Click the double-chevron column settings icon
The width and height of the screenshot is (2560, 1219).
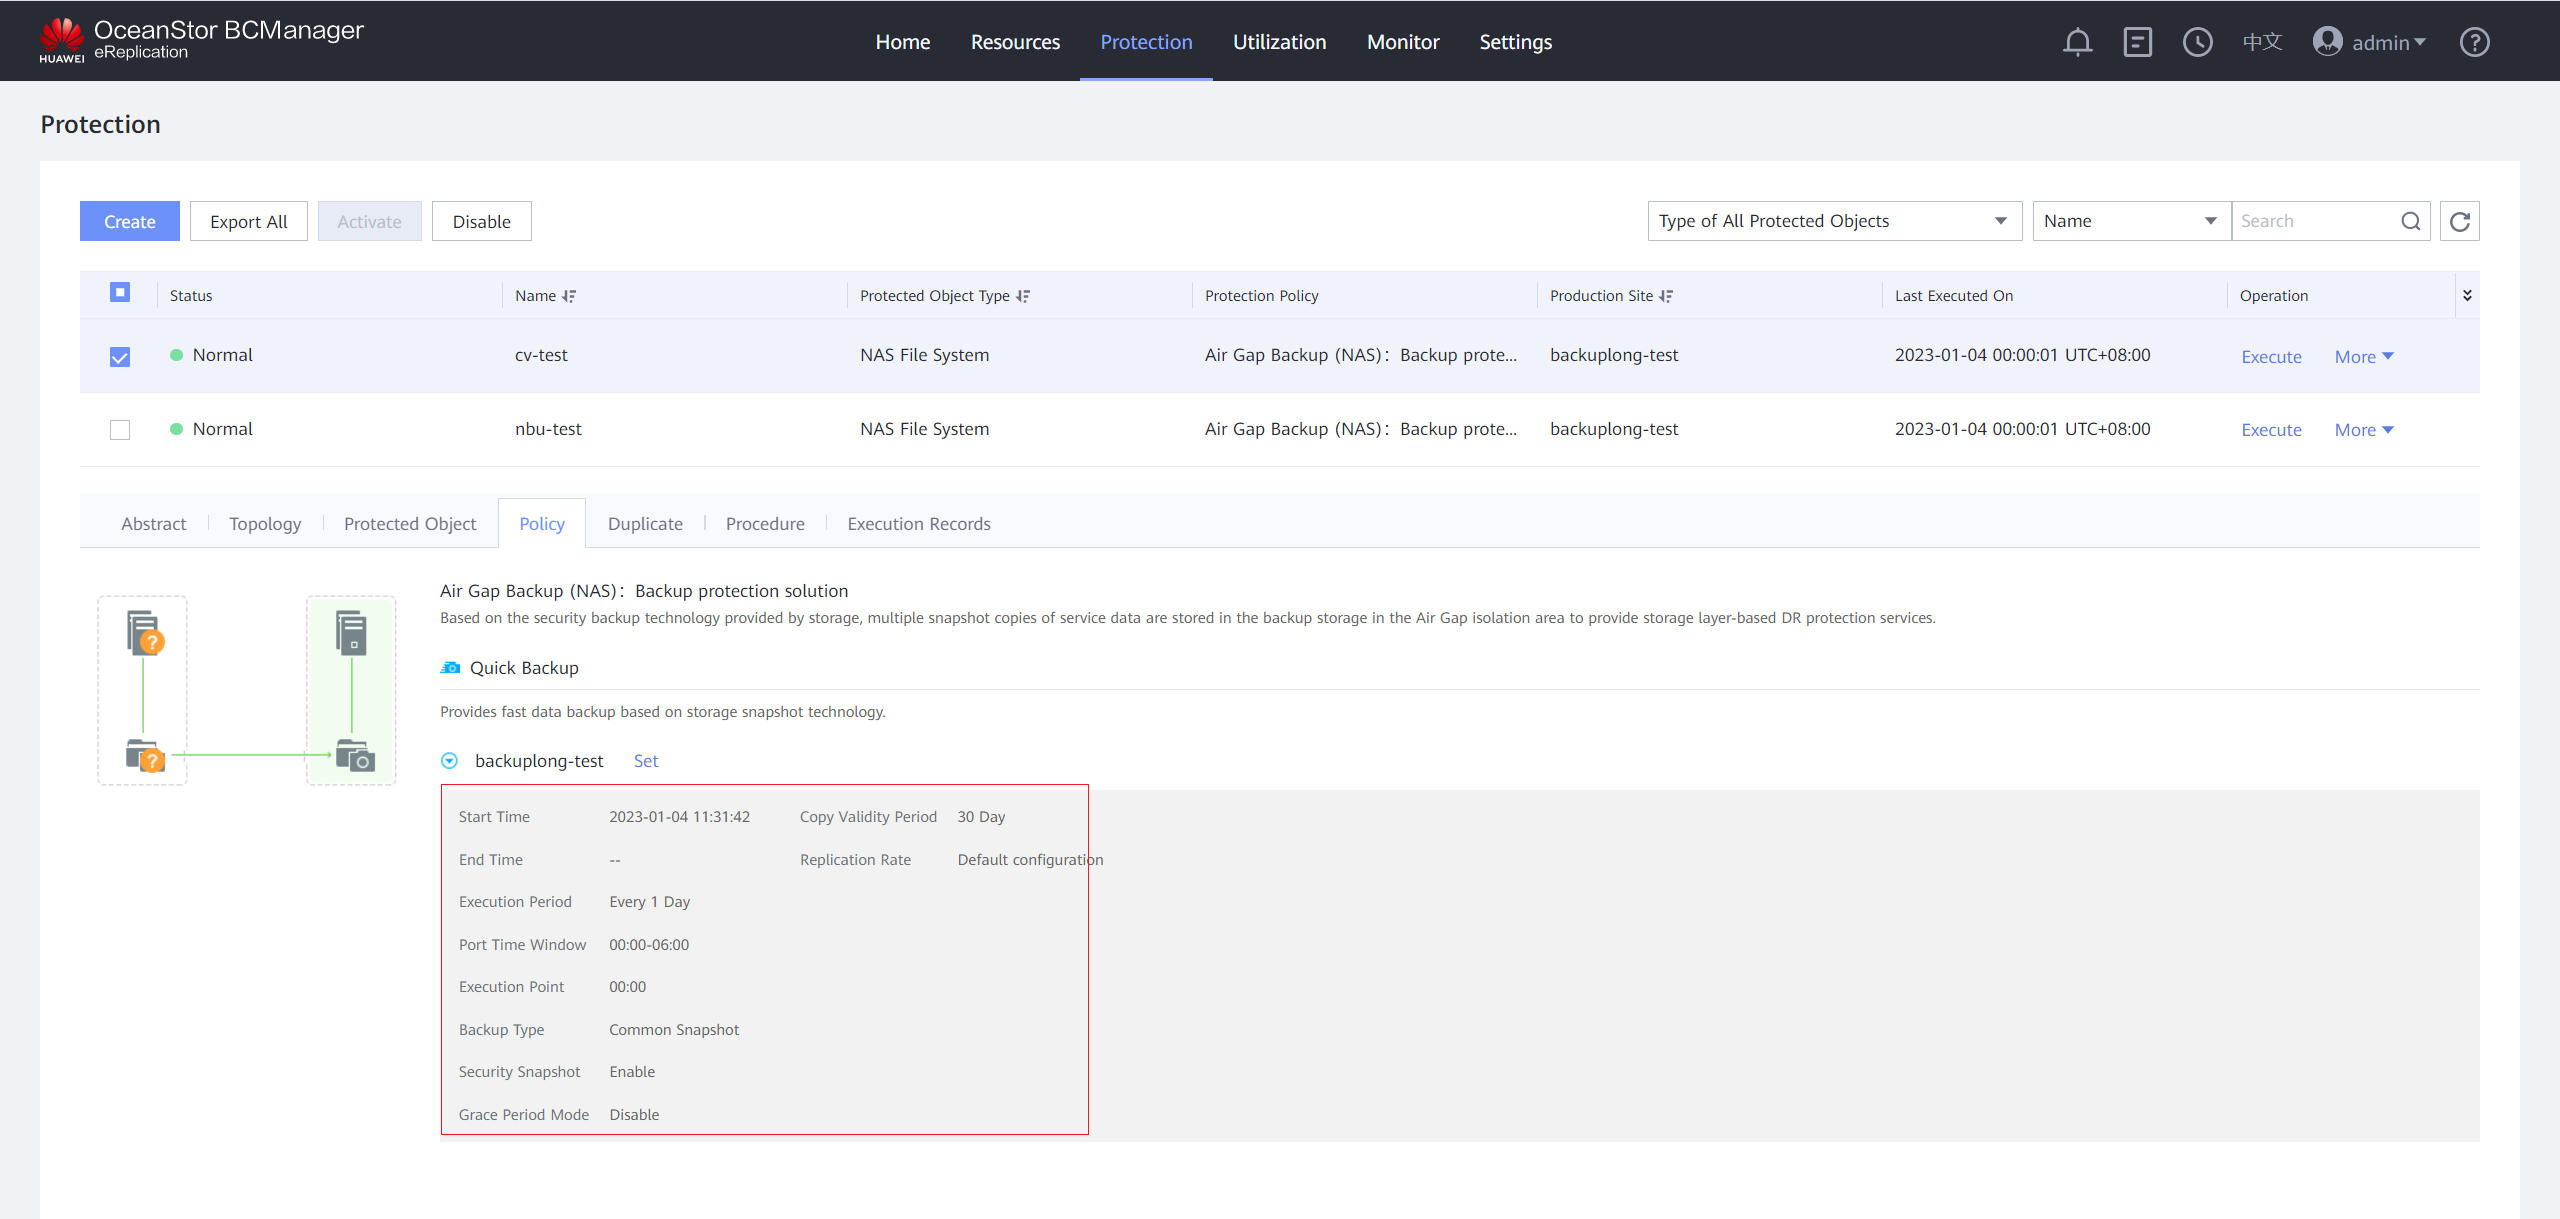click(2467, 295)
